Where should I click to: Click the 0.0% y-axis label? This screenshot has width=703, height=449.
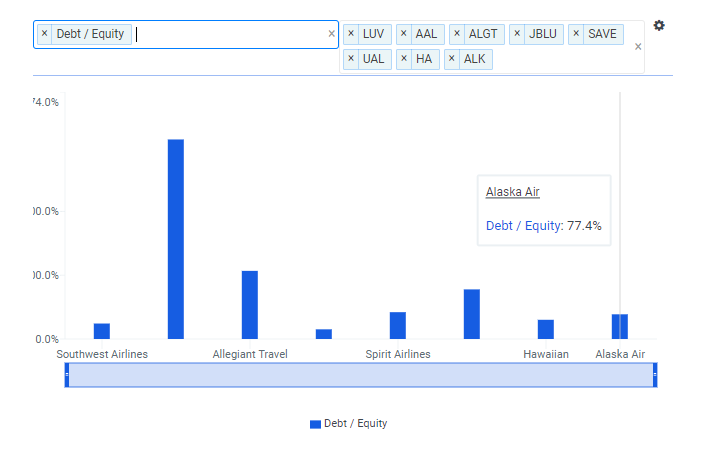point(47,339)
